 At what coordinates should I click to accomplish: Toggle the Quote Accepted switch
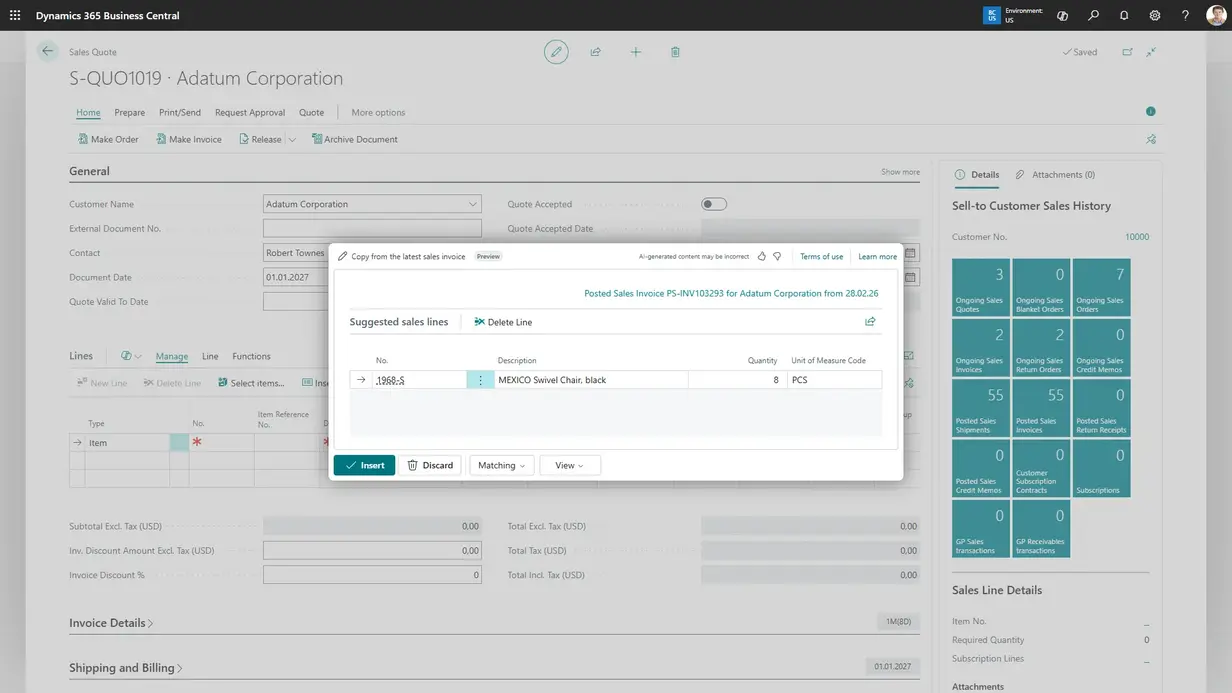coord(714,204)
